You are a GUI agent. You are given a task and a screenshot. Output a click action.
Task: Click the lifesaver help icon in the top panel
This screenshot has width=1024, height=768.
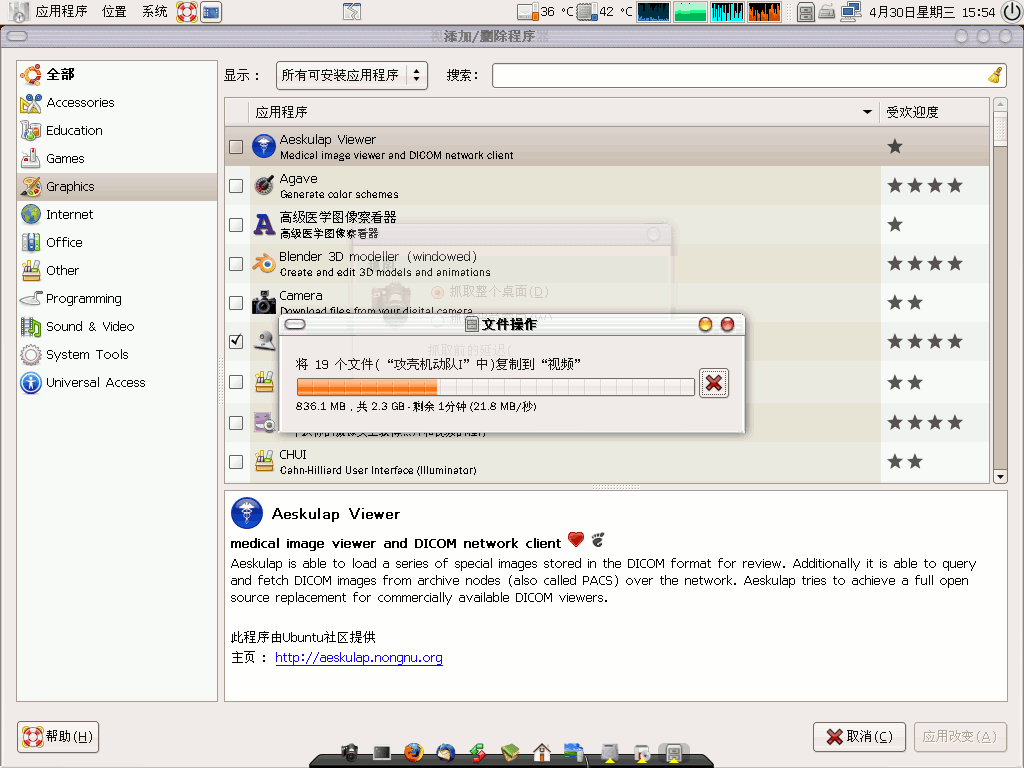coord(187,12)
